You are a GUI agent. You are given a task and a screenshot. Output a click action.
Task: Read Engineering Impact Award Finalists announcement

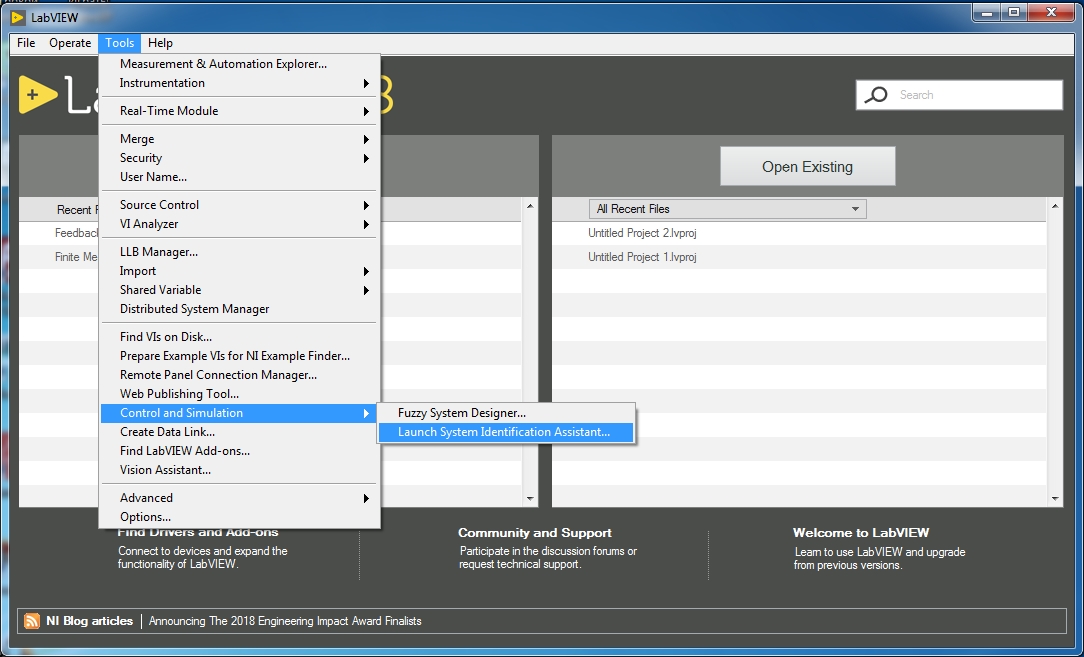(x=285, y=621)
